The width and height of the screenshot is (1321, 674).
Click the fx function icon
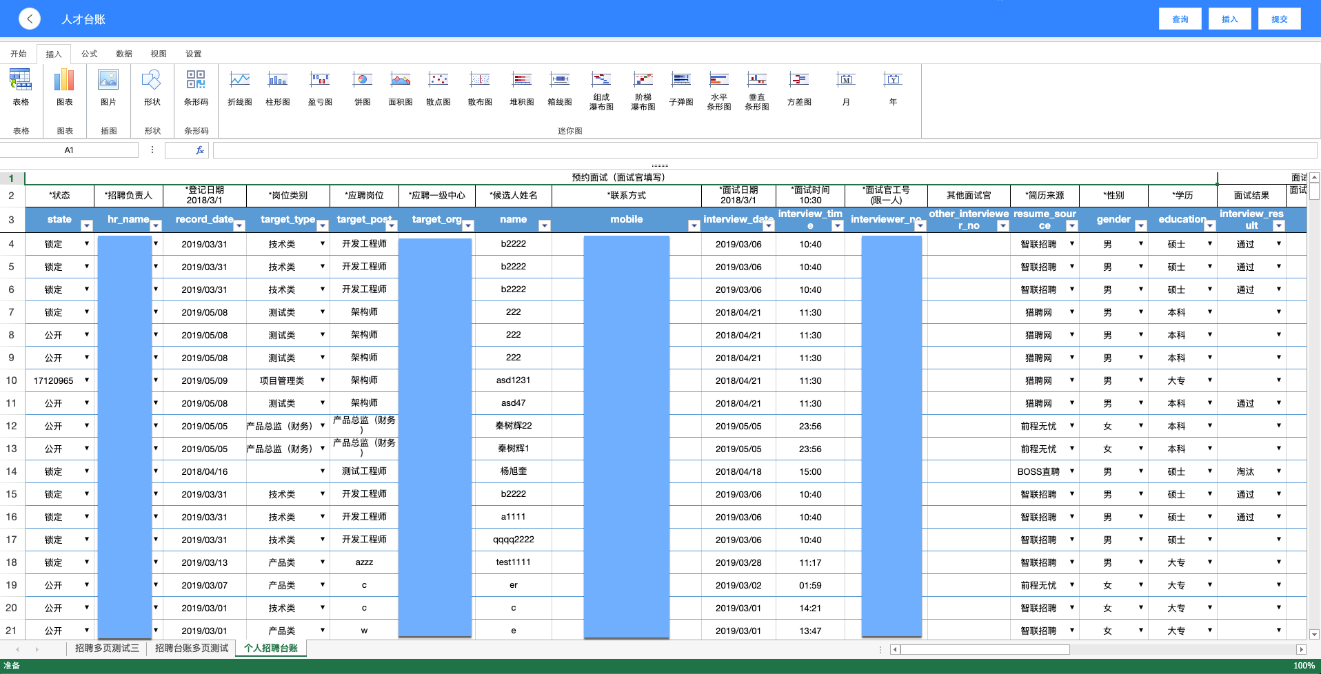point(199,150)
